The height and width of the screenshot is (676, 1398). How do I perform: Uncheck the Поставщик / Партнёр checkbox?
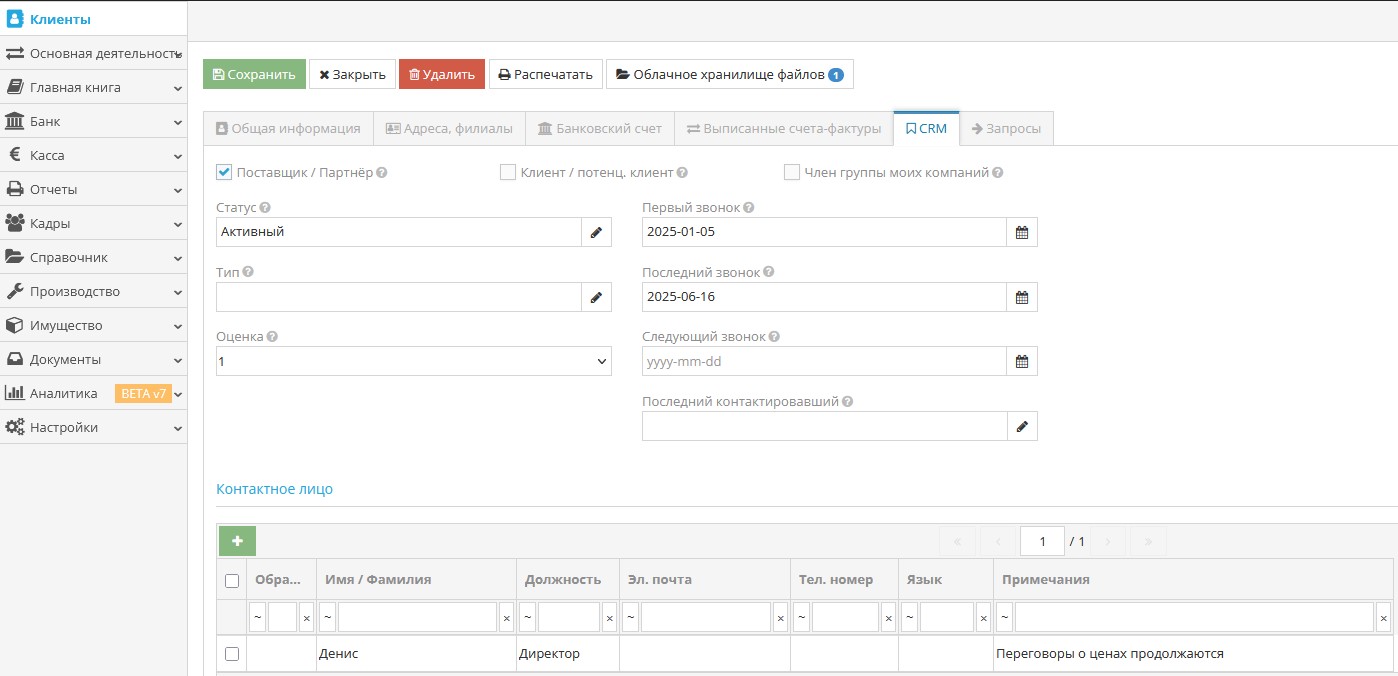pos(223,171)
